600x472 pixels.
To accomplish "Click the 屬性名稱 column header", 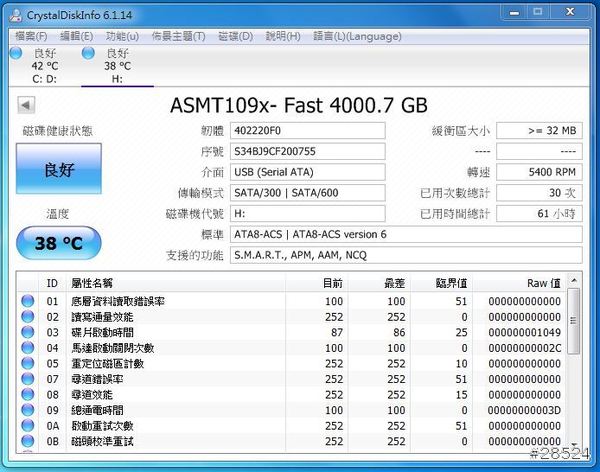I will click(x=176, y=283).
